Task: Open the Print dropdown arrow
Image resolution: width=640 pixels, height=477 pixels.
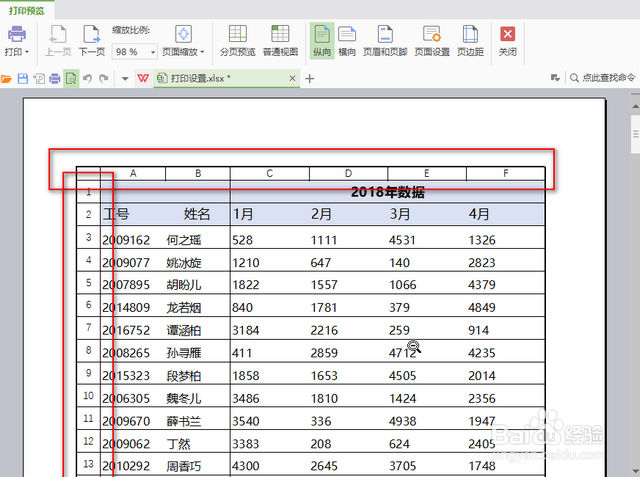Action: 27,52
